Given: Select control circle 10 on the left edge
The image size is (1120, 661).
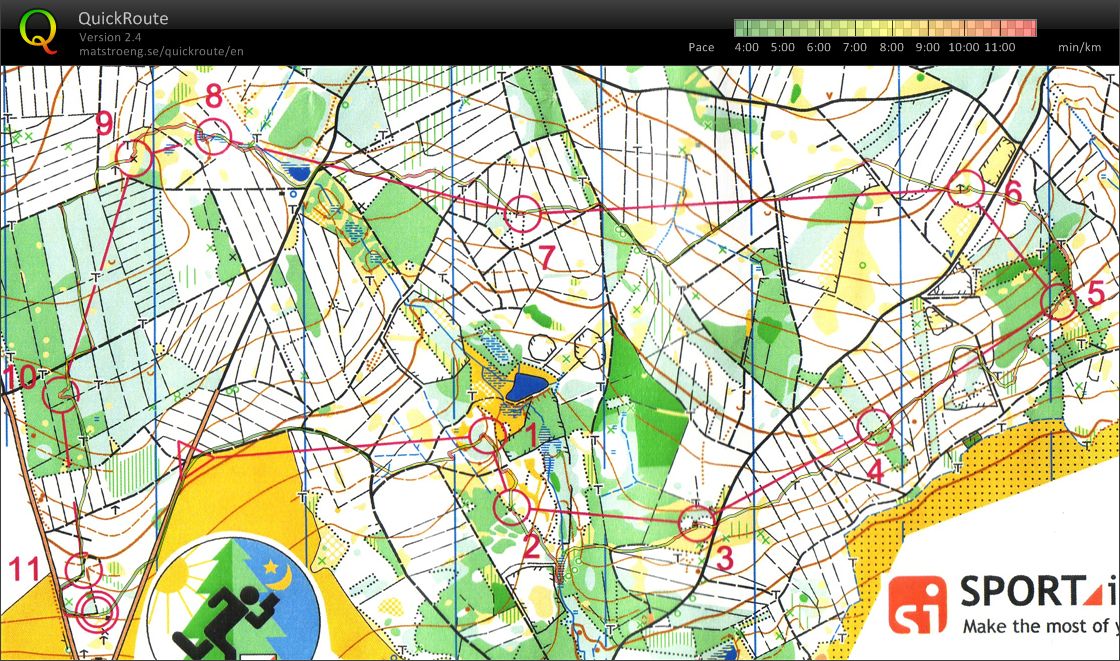Looking at the screenshot, I should coord(61,394).
